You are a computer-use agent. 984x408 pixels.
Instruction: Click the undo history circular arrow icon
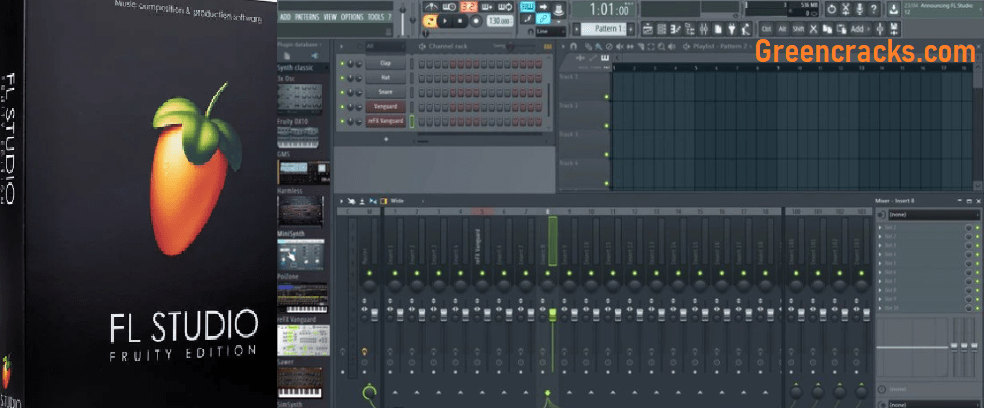pos(832,9)
